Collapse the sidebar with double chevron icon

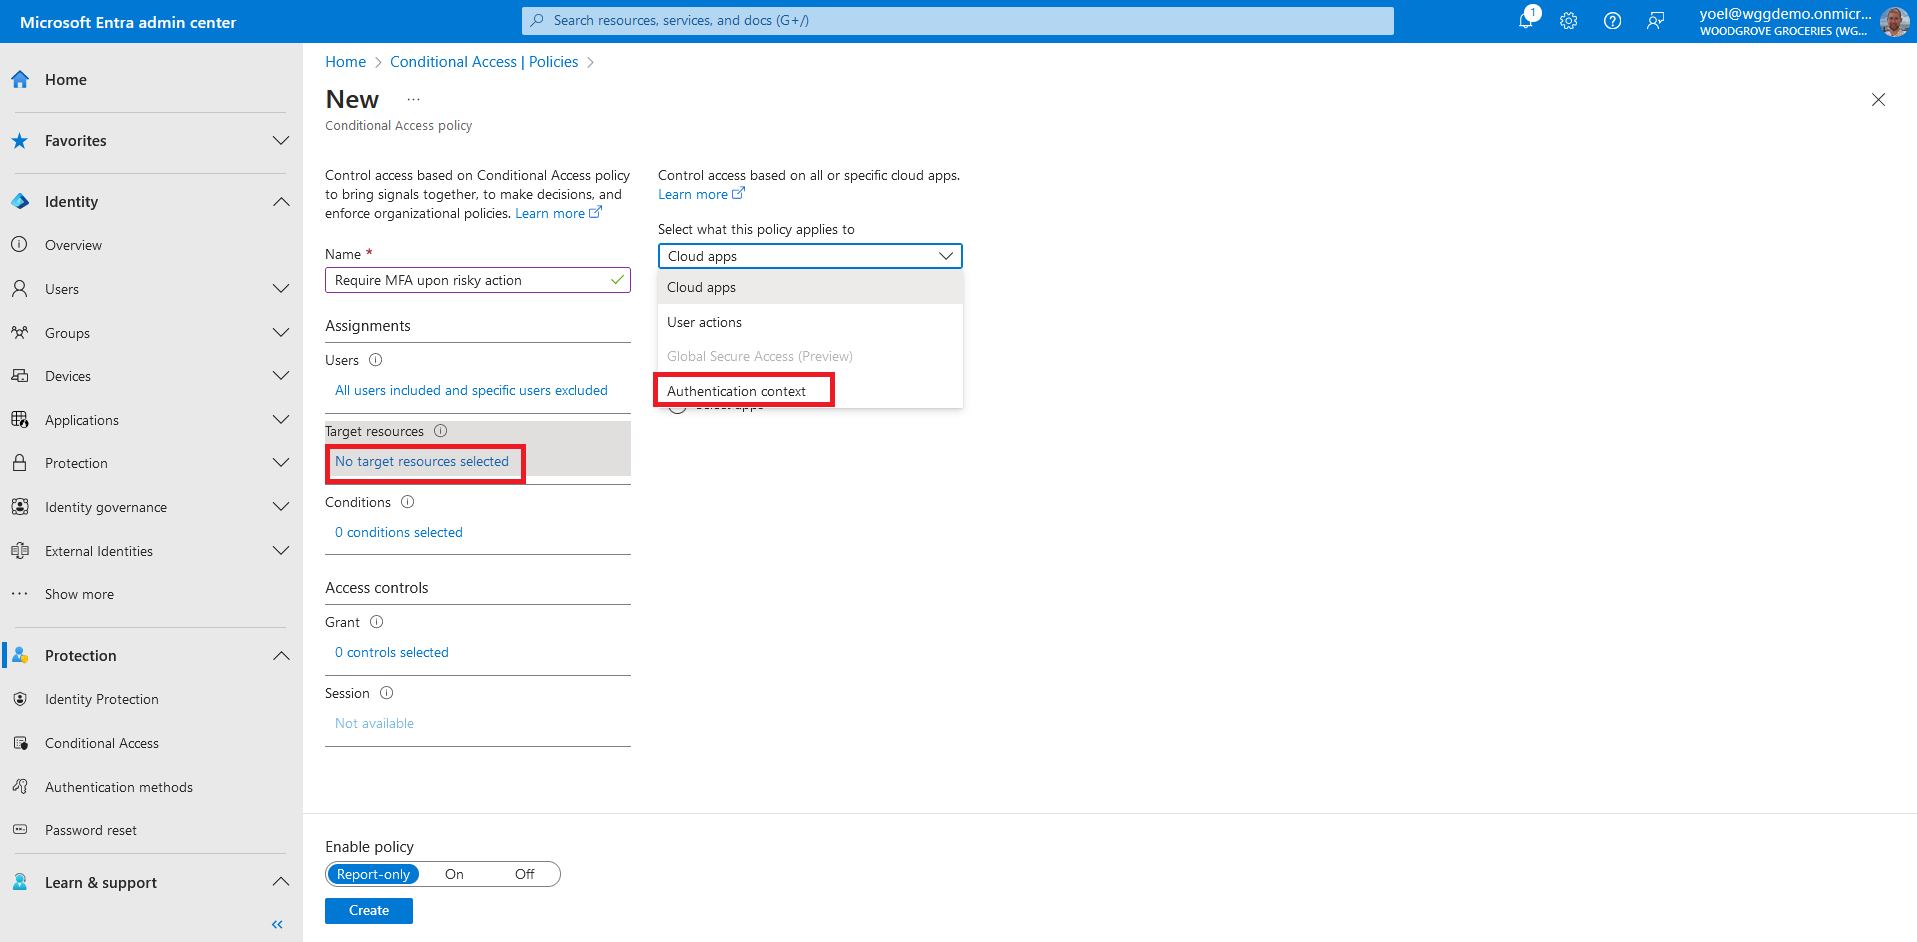pos(277,925)
